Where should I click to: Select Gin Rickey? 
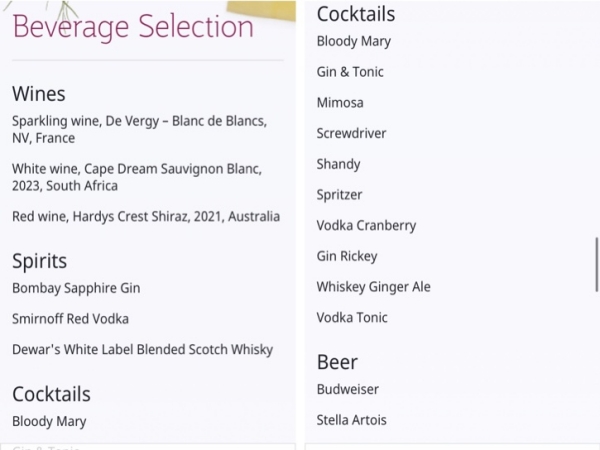click(347, 256)
